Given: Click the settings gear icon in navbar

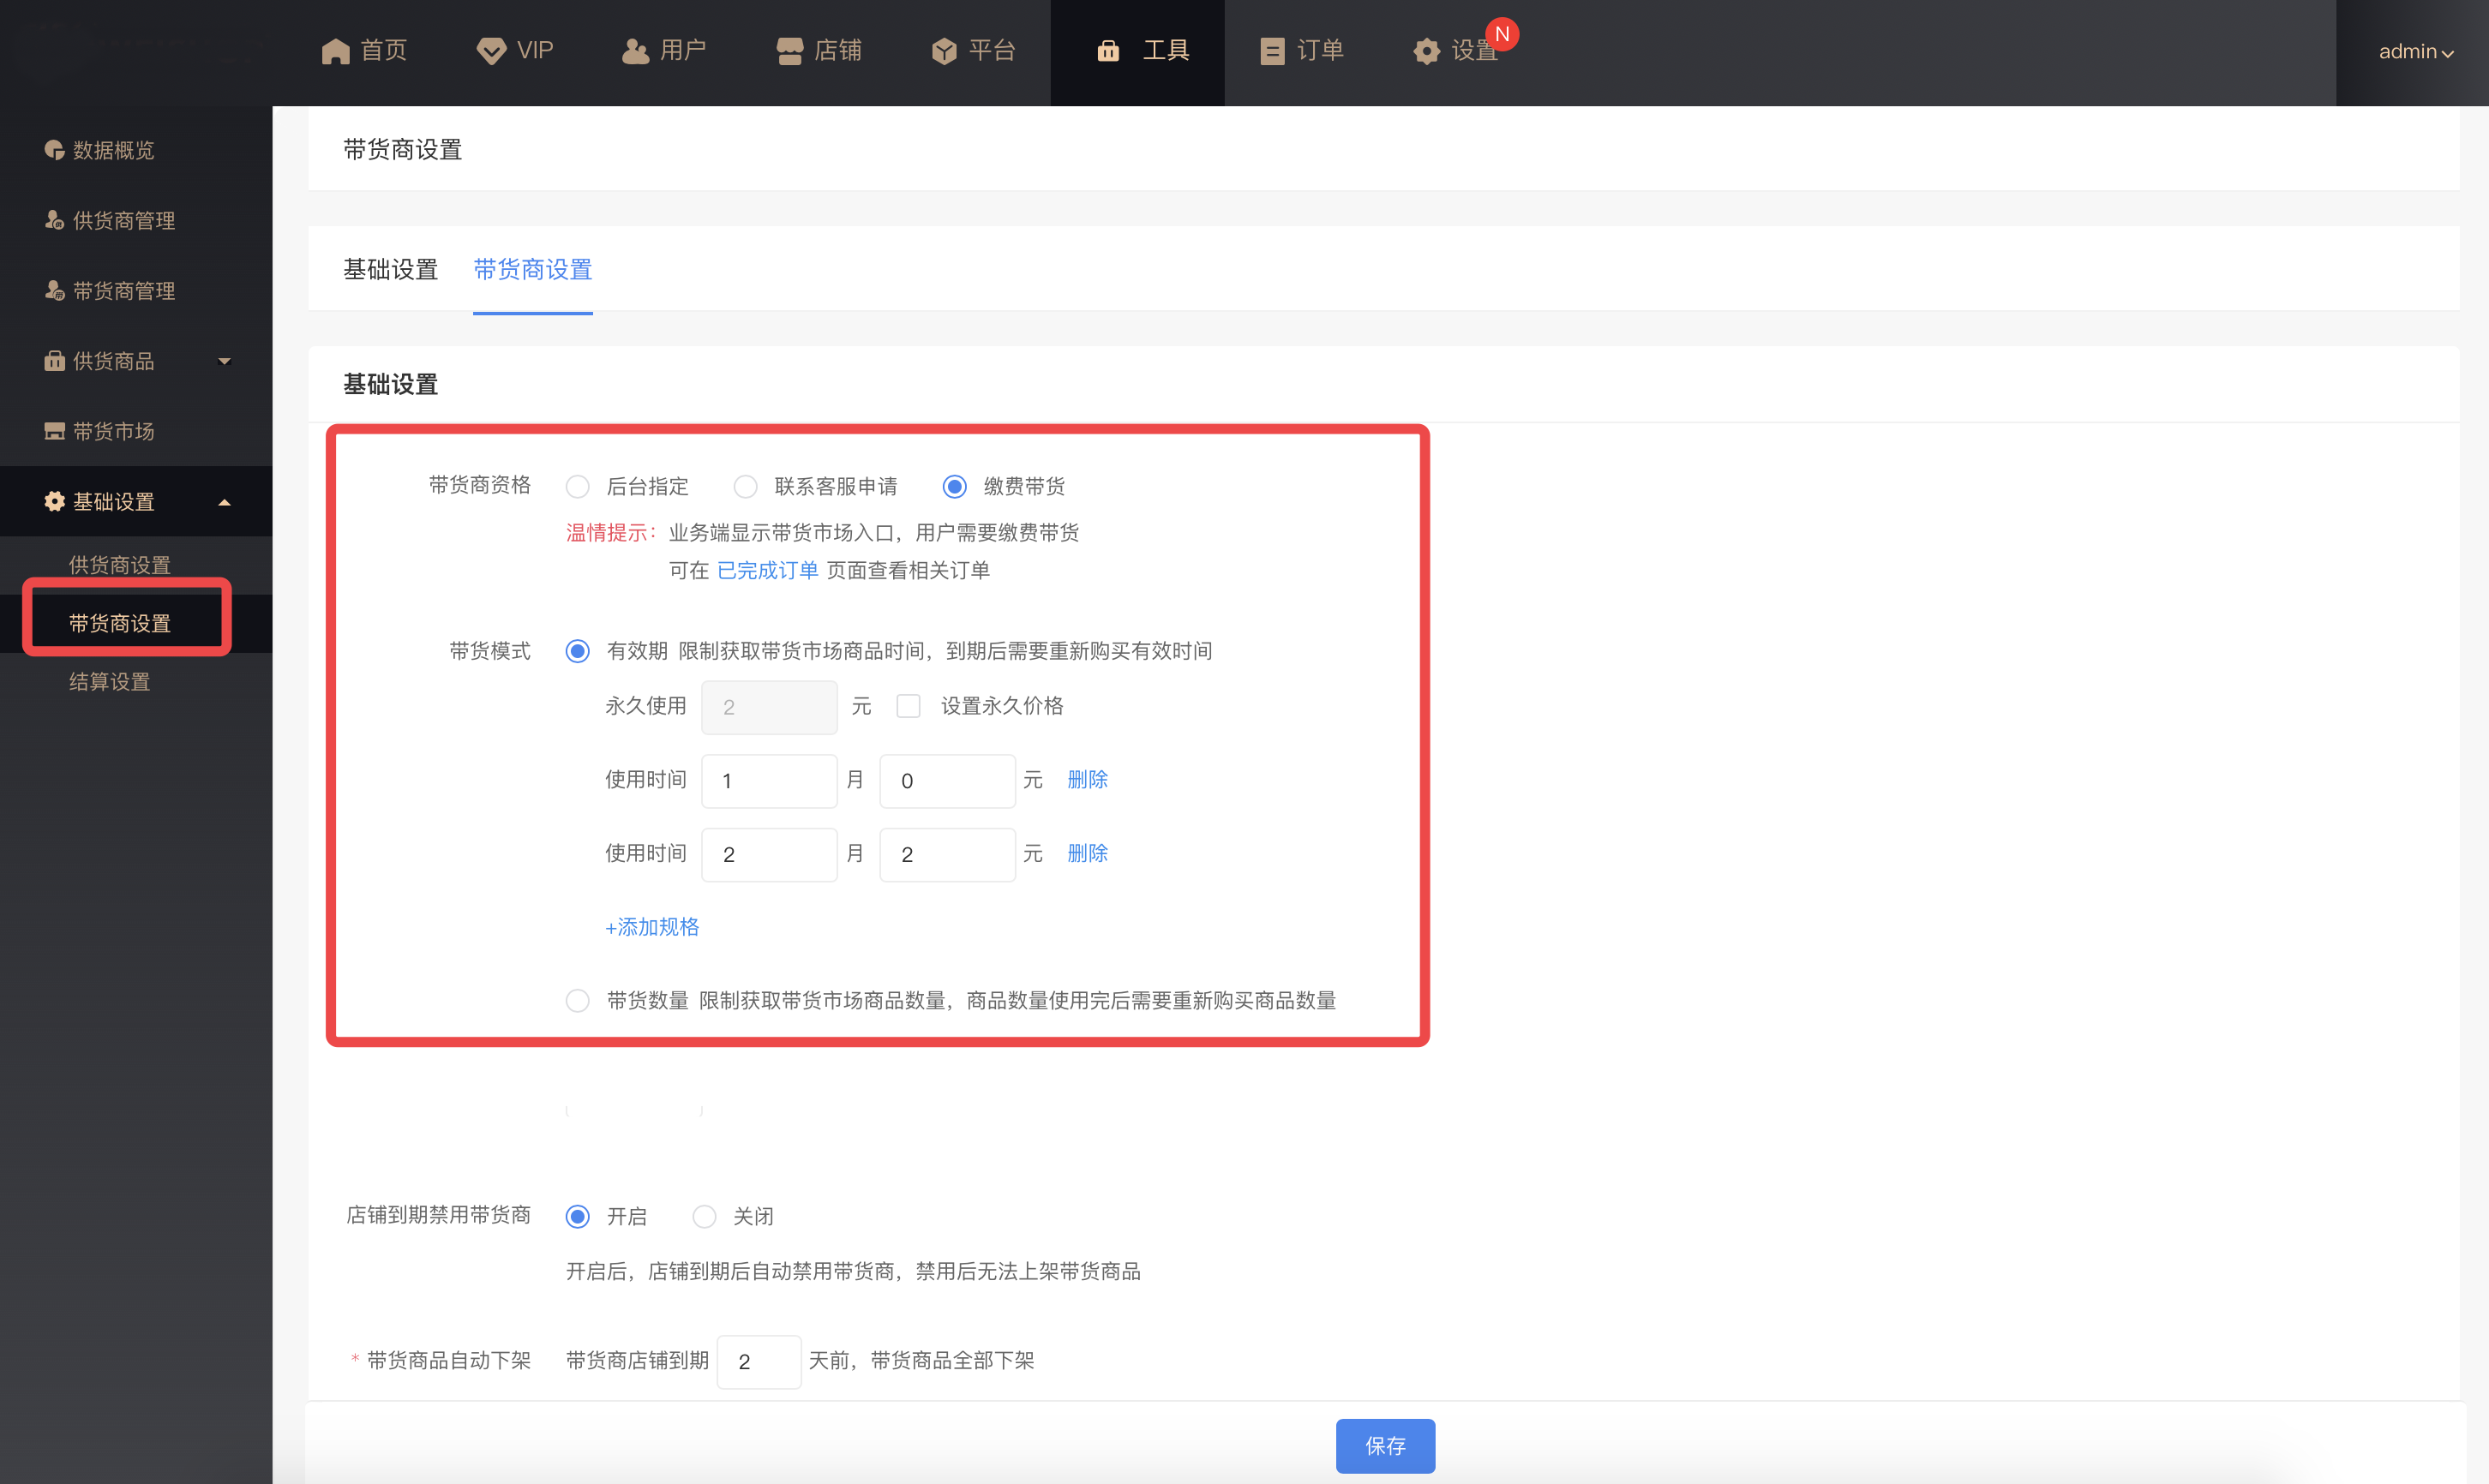Looking at the screenshot, I should 1427,51.
